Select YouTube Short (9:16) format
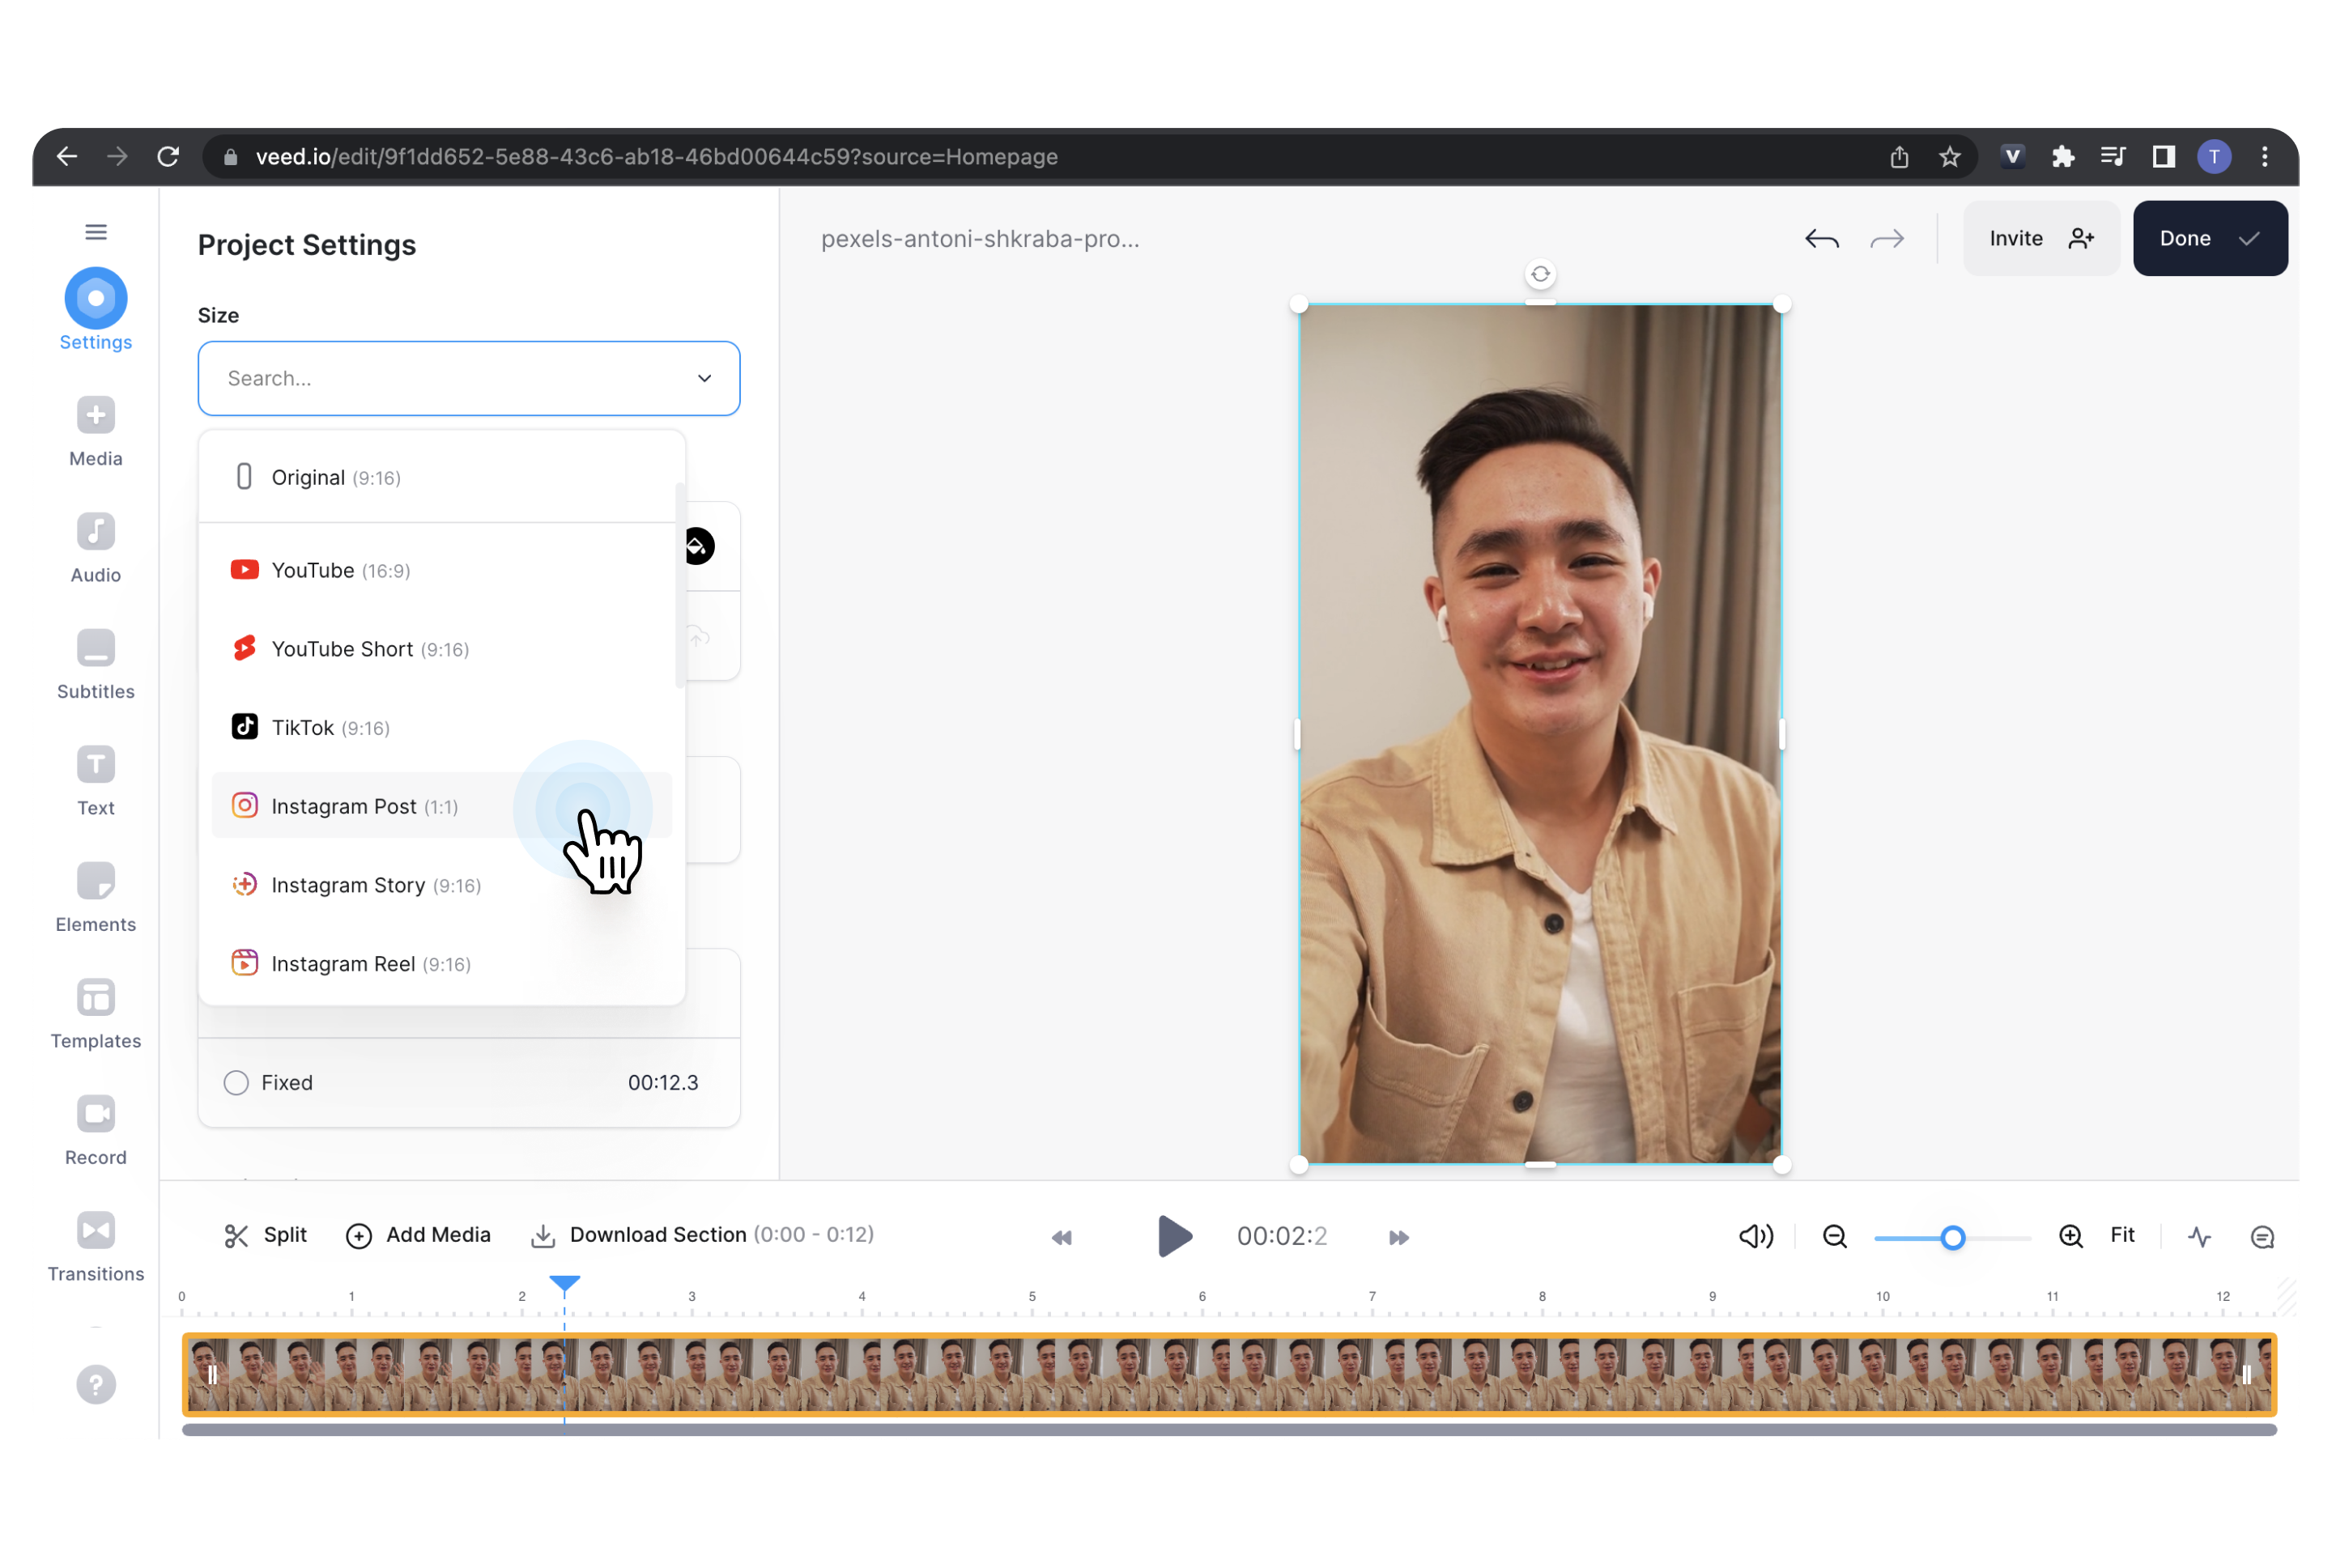Viewport: 2332px width, 1568px height. (369, 648)
